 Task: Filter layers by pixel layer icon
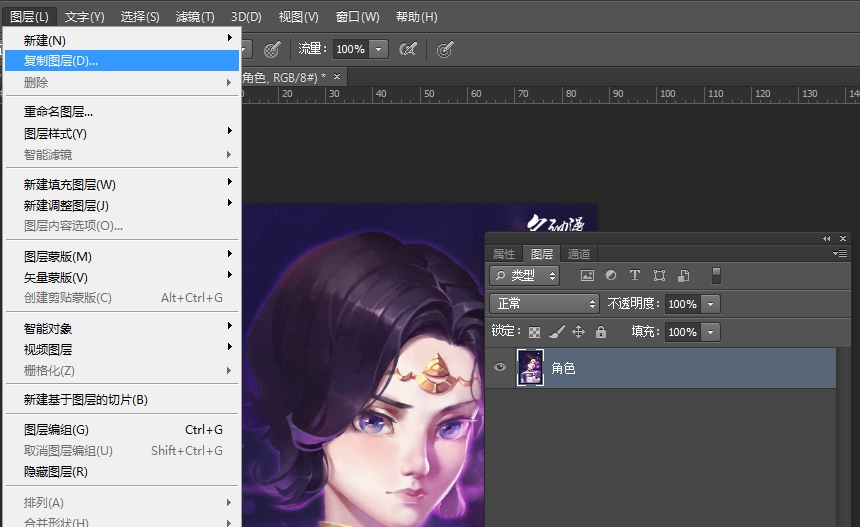tap(587, 276)
